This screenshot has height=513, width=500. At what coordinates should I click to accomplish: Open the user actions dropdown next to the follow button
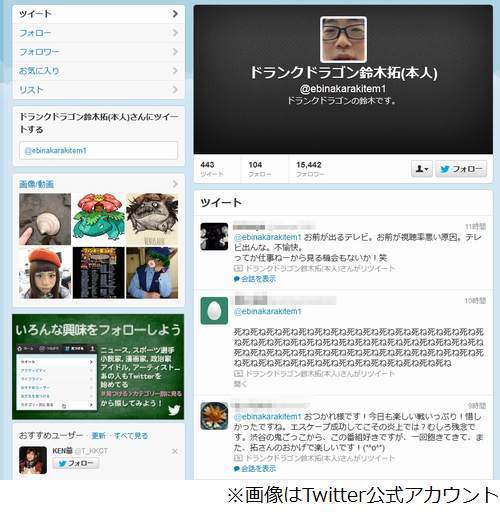point(422,169)
